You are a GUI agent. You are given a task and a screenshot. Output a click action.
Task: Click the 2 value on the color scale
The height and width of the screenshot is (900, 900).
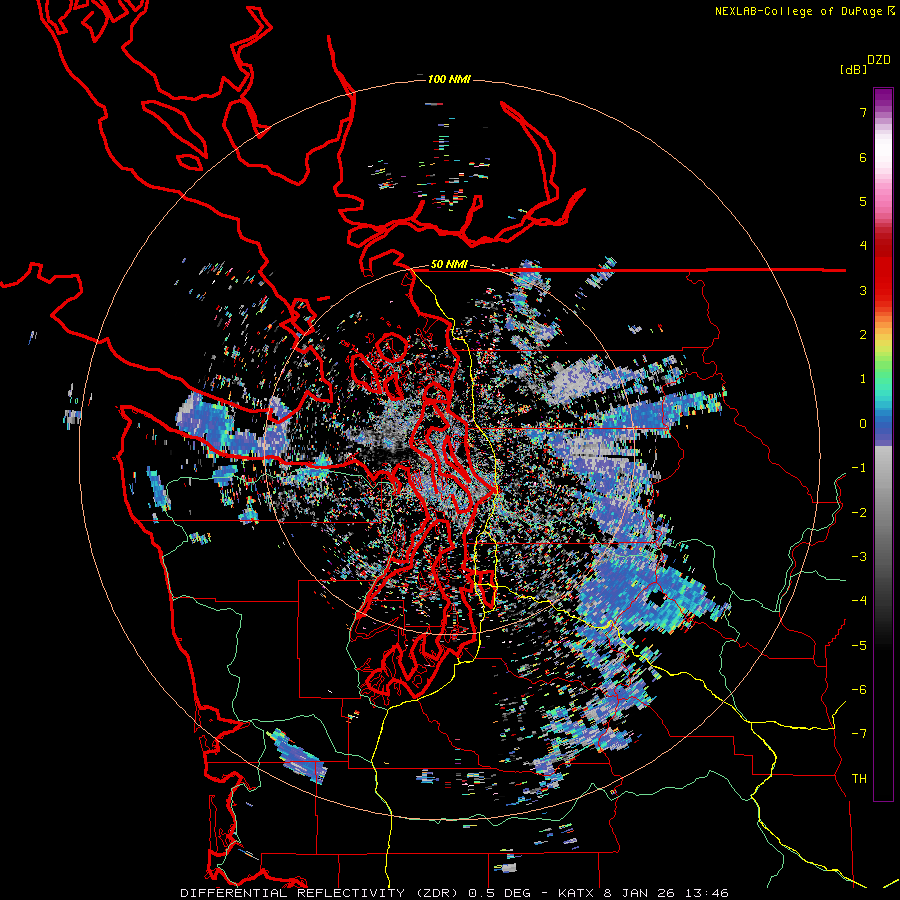(x=863, y=335)
